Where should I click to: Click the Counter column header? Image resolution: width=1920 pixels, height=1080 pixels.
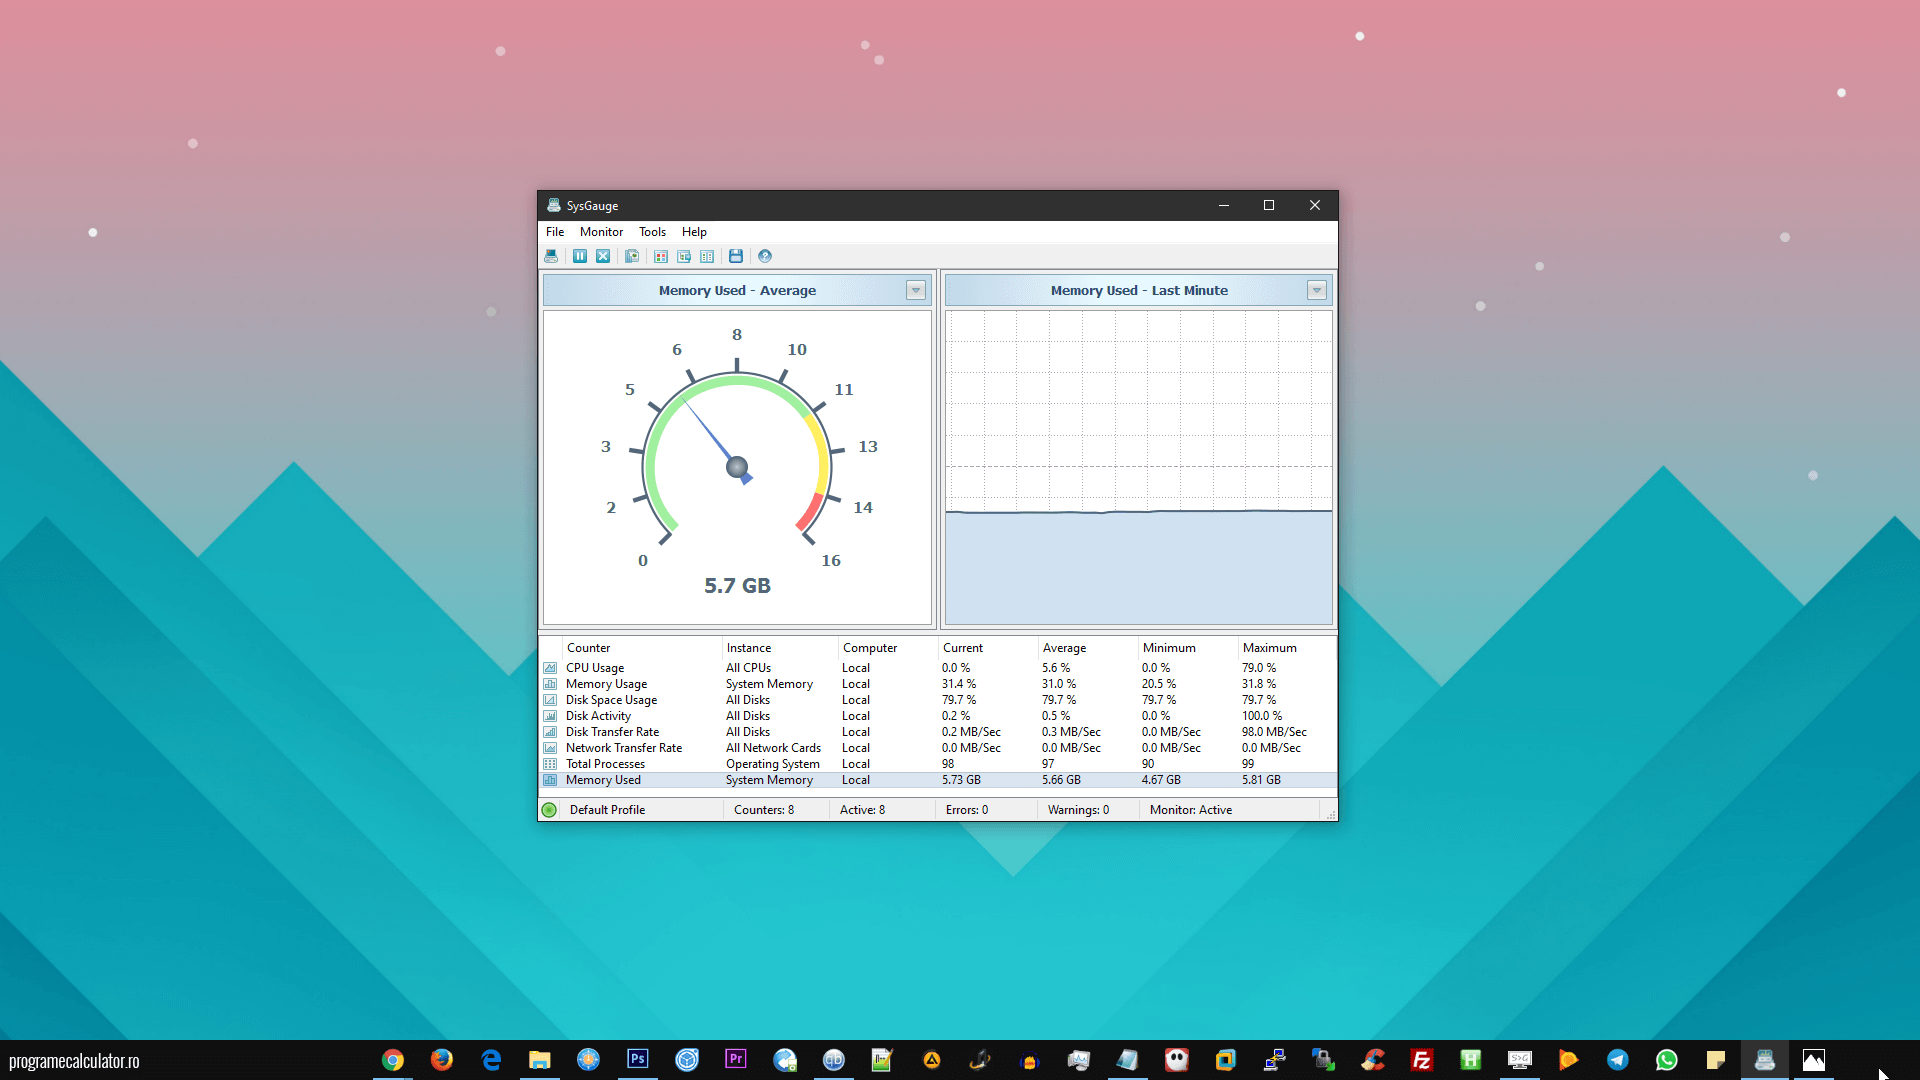[x=588, y=648]
